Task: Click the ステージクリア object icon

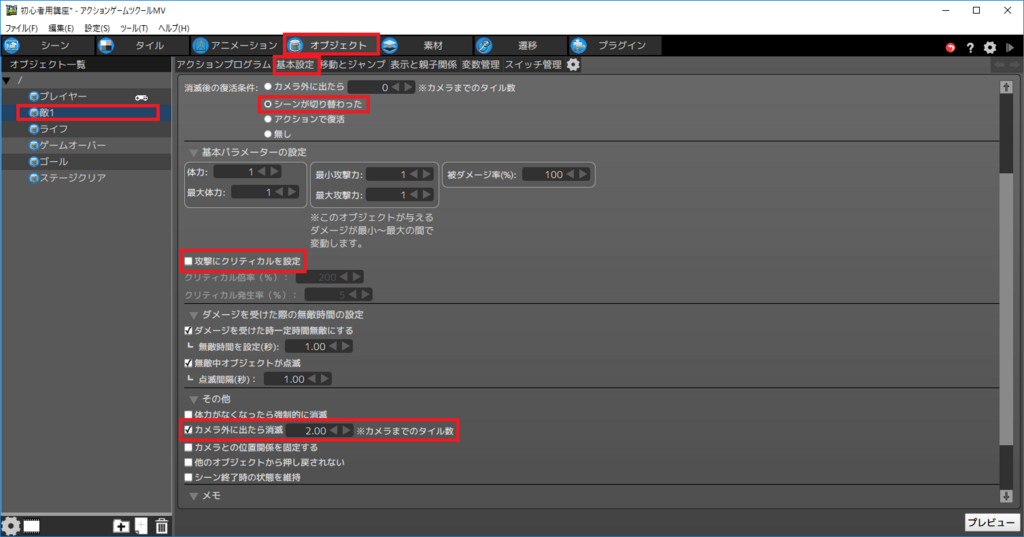Action: (x=34, y=178)
